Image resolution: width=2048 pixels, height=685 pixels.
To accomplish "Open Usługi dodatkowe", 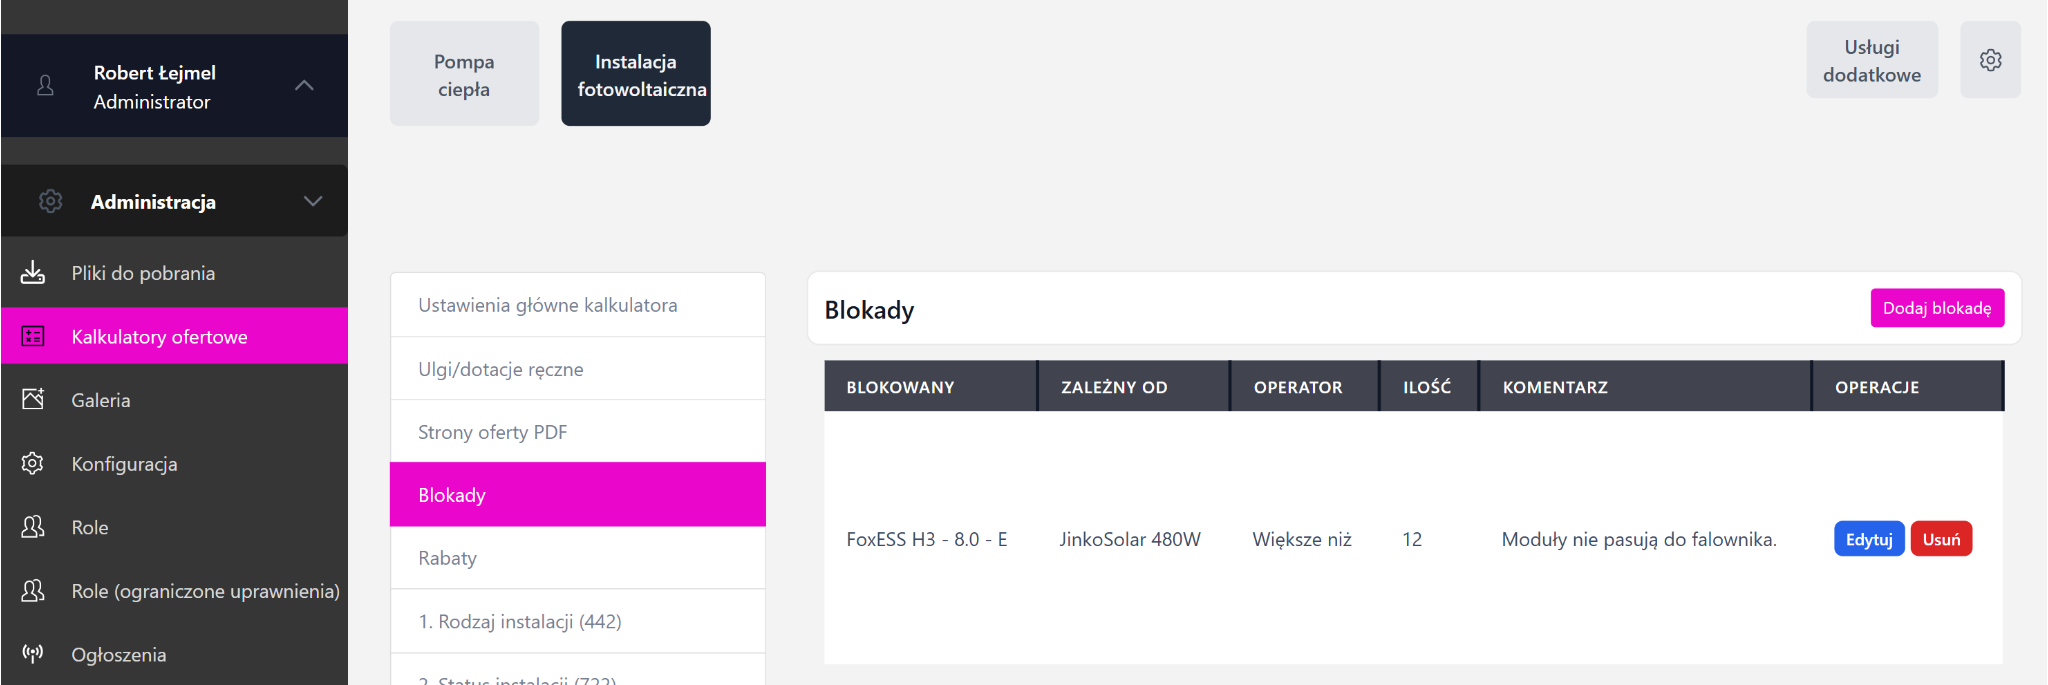I will [1871, 61].
